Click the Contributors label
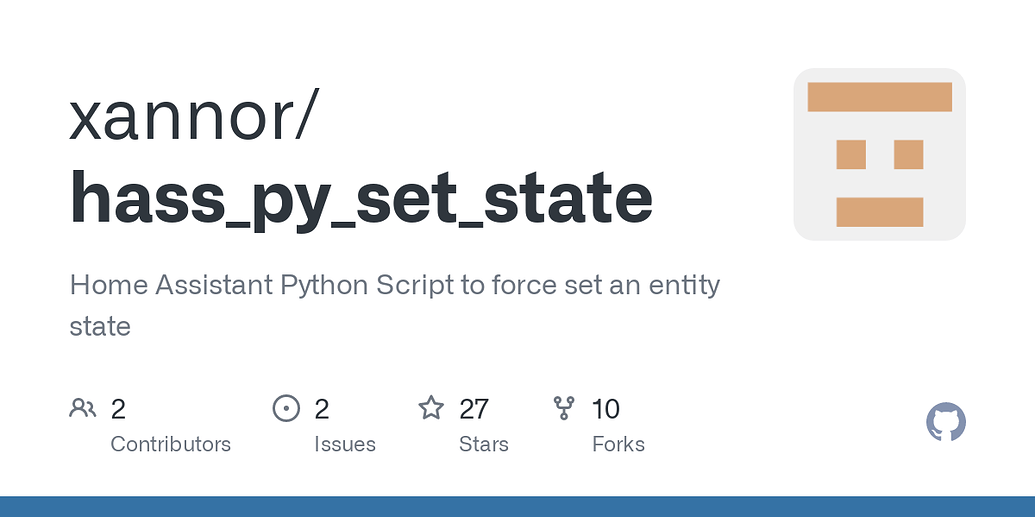This screenshot has height=517, width=1035. click(170, 444)
